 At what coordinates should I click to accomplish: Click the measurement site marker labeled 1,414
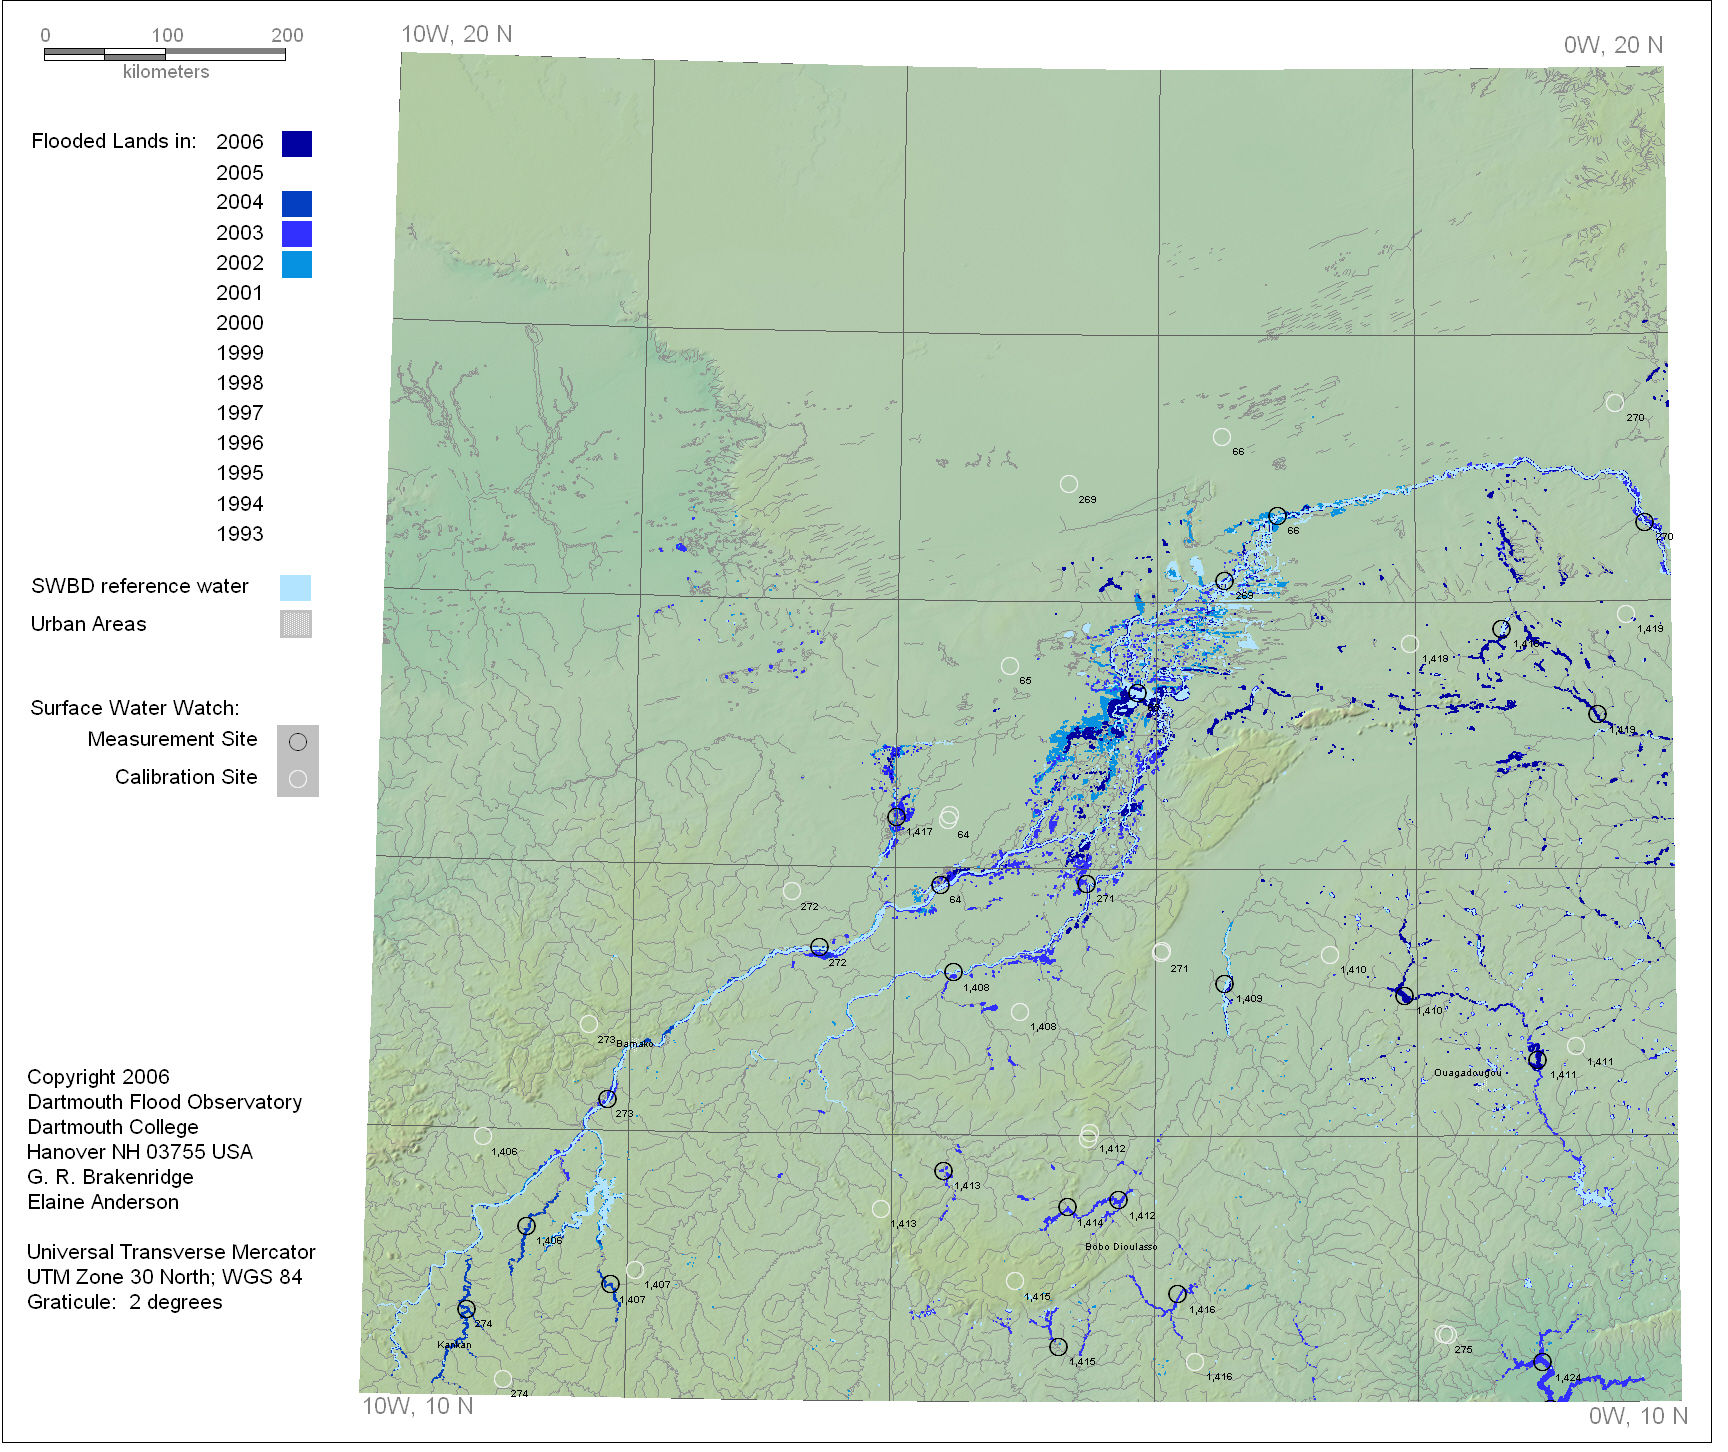pos(1067,1207)
